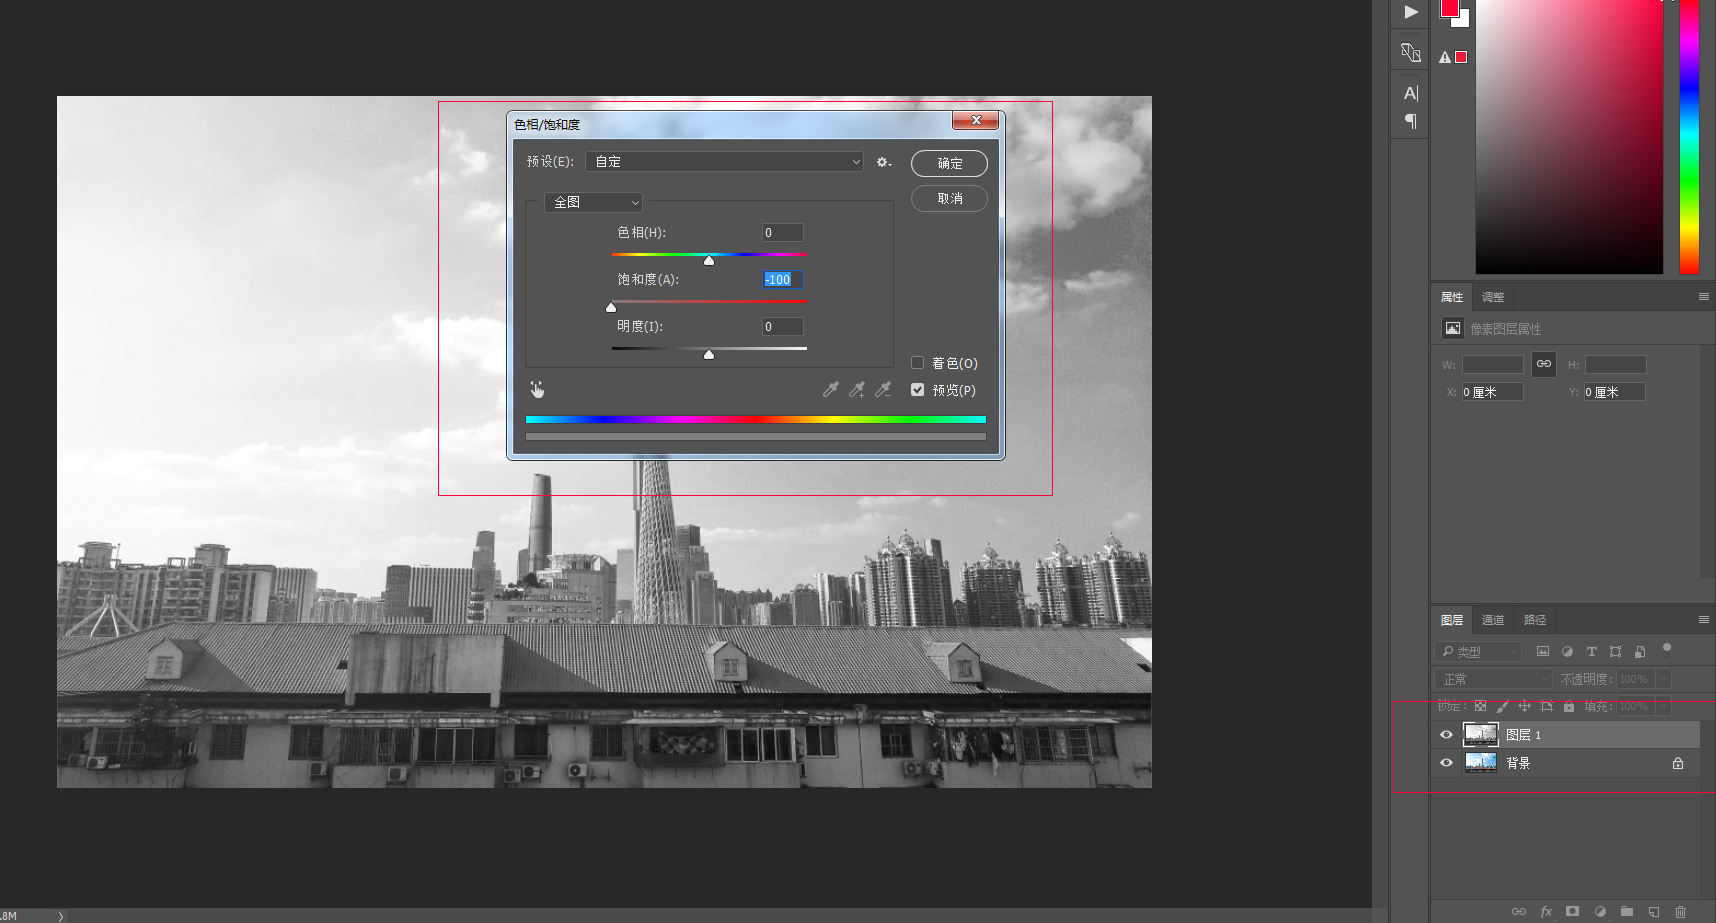This screenshot has width=1716, height=923.
Task: Switch to the 通道 channels tab
Action: click(1493, 620)
